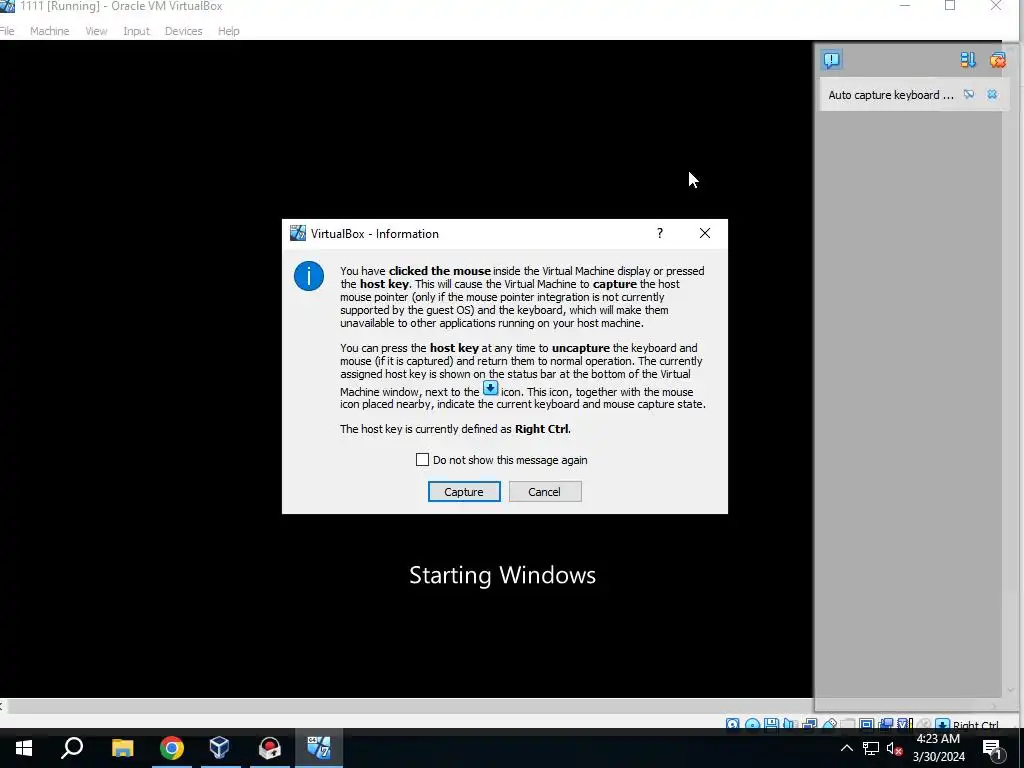Viewport: 1024px width, 768px height.
Task: Click the optical disc indicator in status bar
Action: [752, 724]
